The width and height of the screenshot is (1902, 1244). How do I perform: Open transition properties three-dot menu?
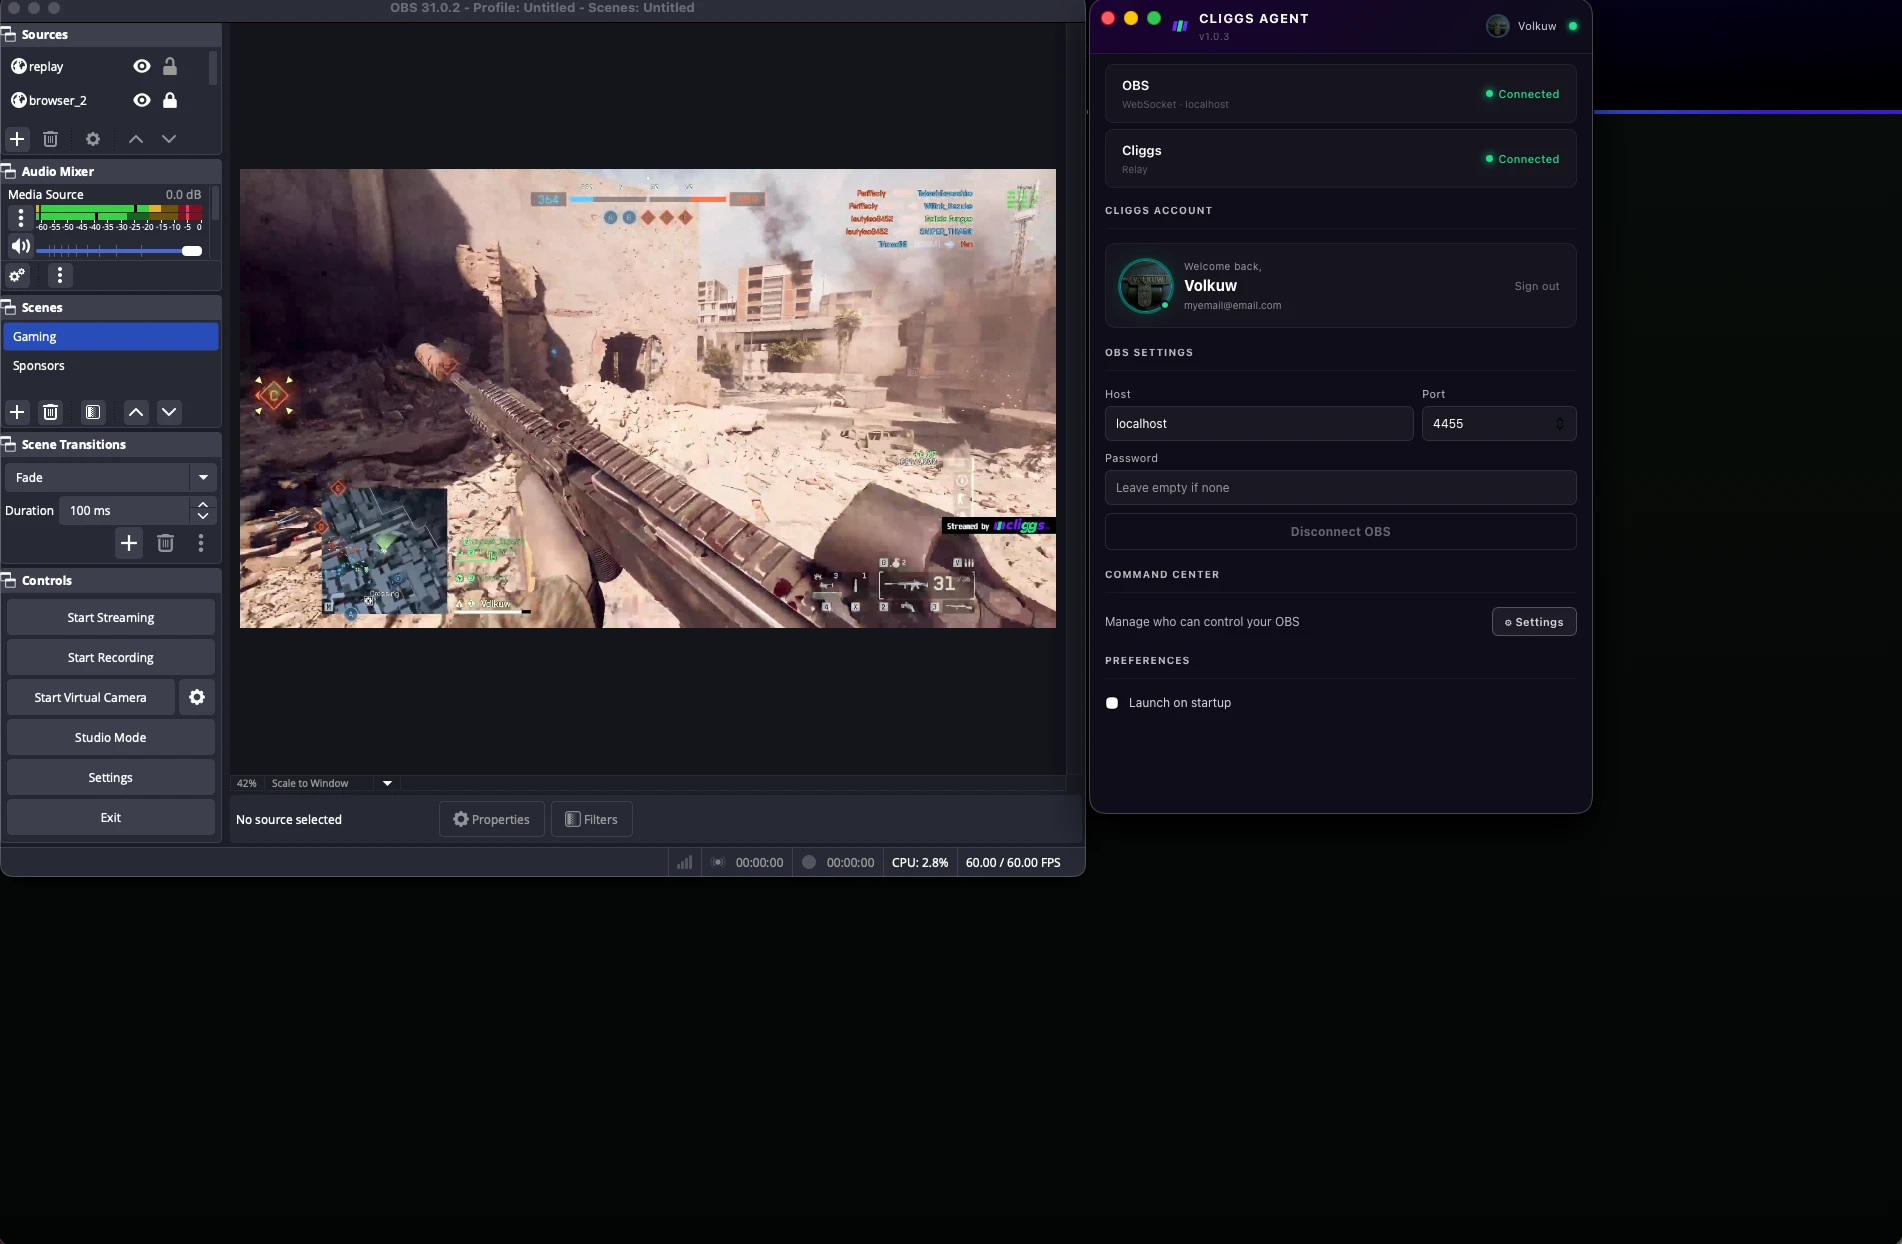201,543
